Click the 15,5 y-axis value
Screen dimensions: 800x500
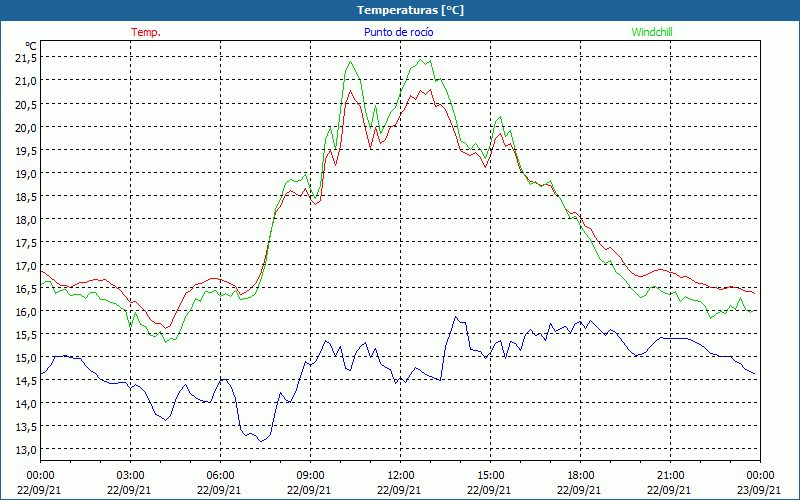point(26,335)
